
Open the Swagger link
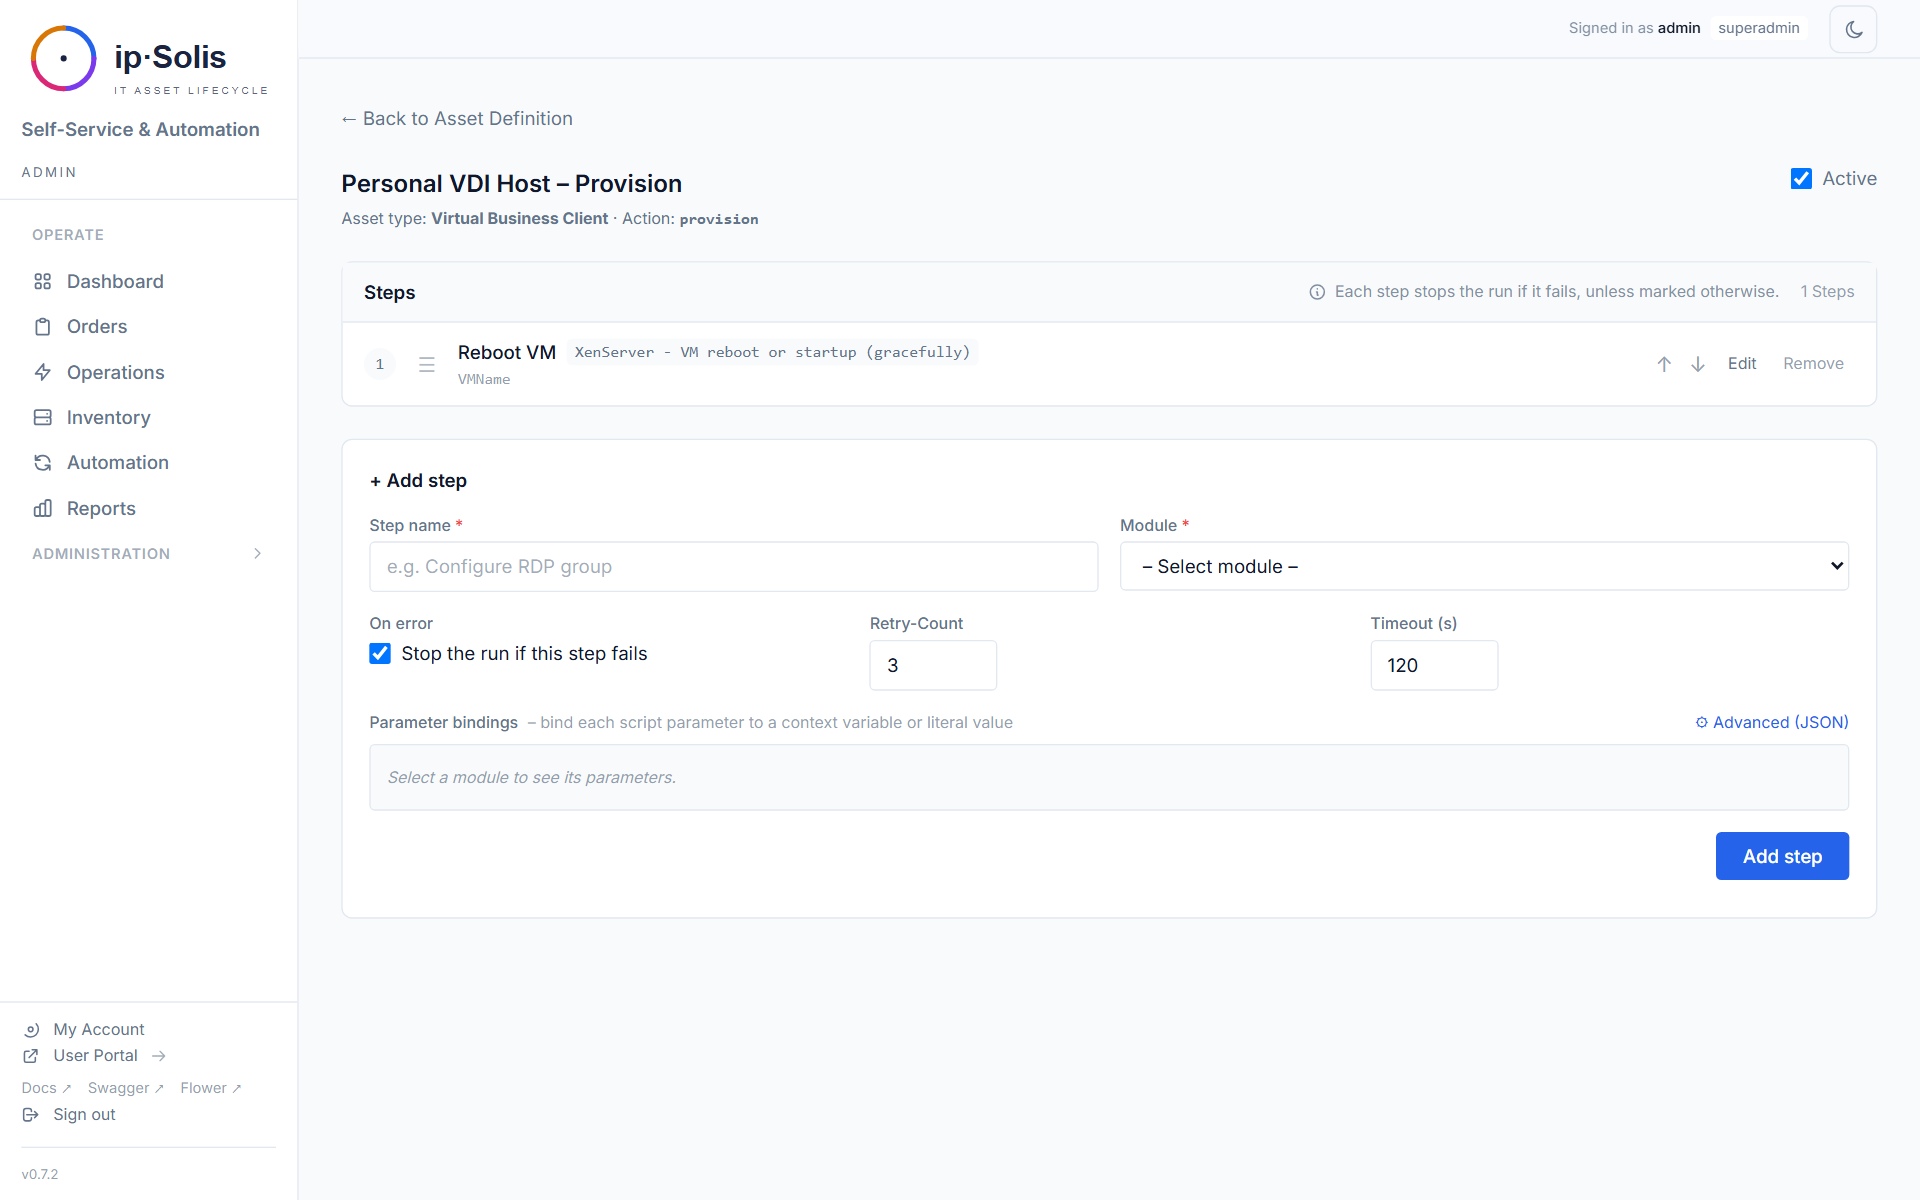(x=125, y=1089)
